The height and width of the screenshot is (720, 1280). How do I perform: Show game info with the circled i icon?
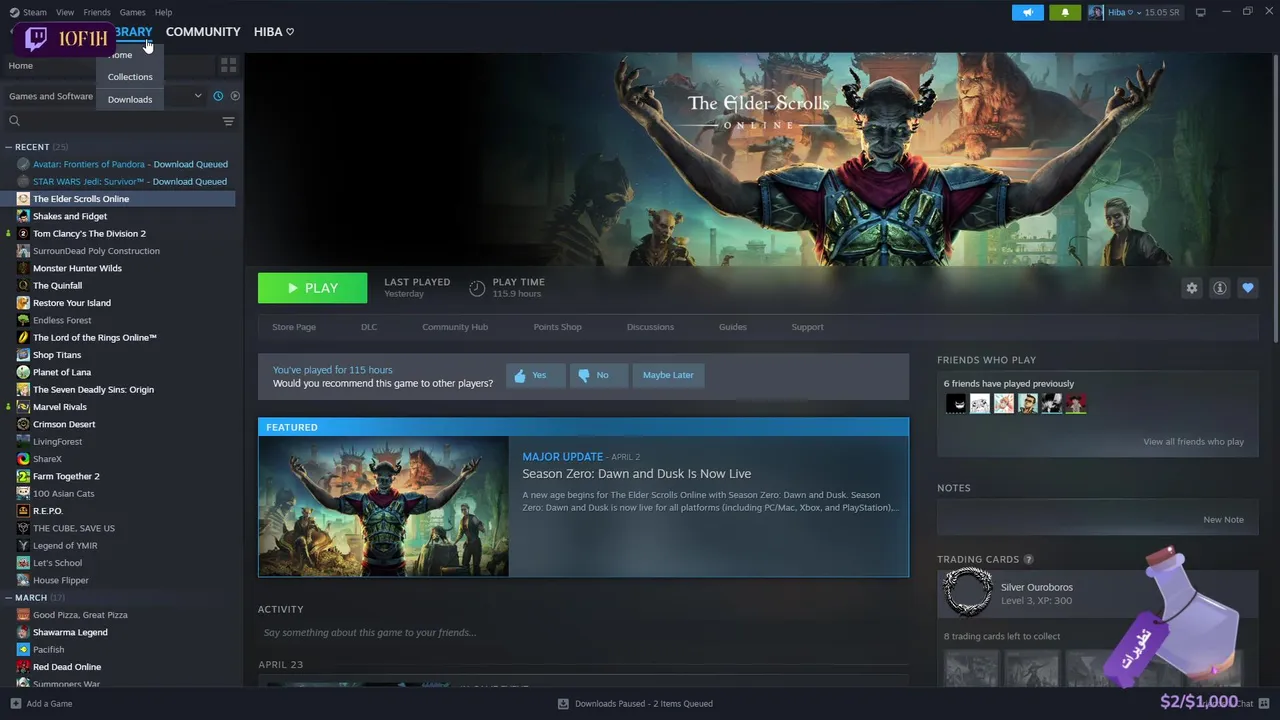[x=1220, y=288]
